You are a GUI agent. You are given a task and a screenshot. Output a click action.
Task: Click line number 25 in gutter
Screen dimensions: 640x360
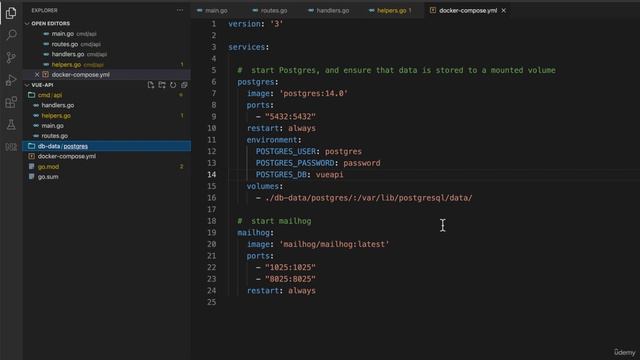[x=211, y=302]
